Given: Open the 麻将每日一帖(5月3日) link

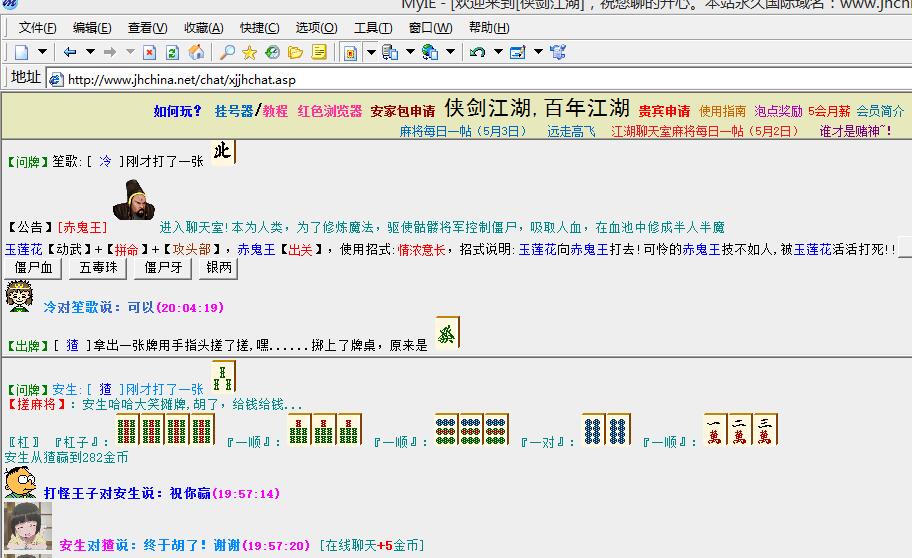Looking at the screenshot, I should click(x=463, y=131).
